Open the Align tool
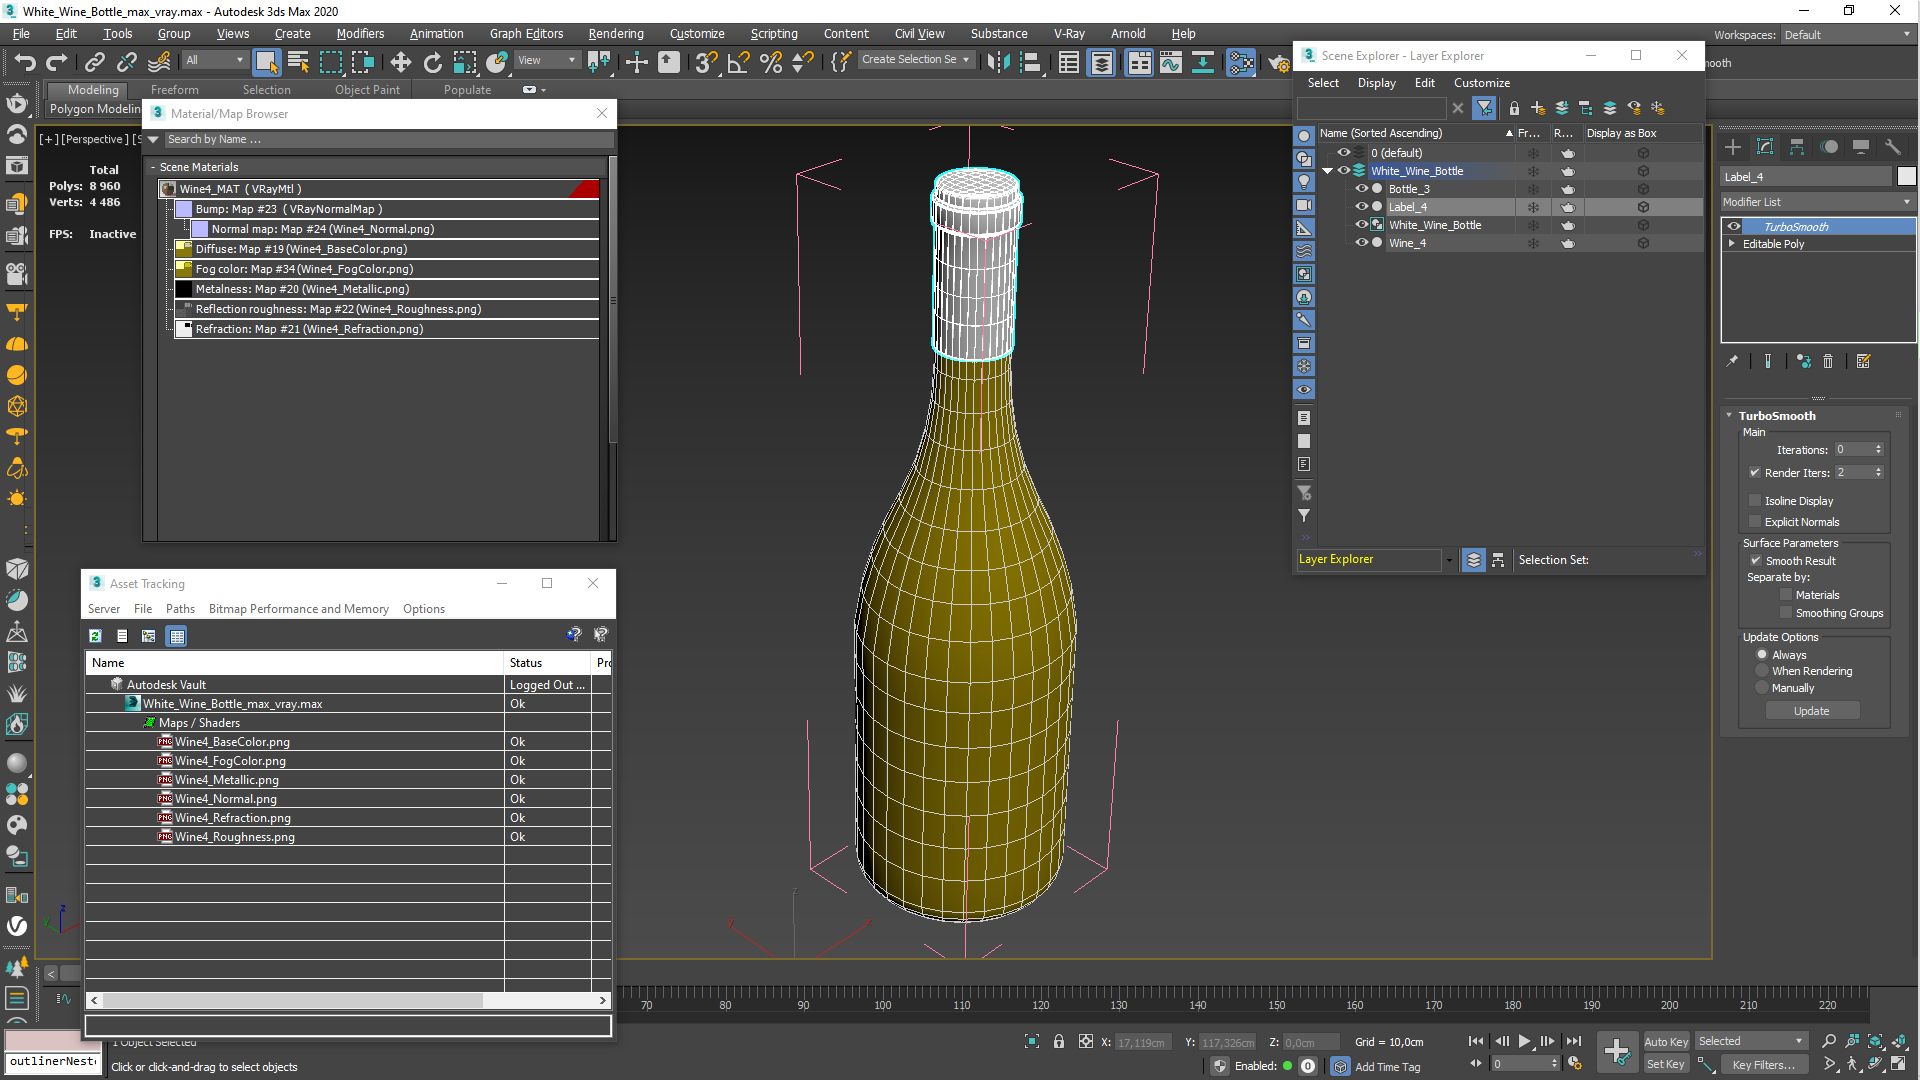This screenshot has width=1920, height=1080. point(1030,63)
